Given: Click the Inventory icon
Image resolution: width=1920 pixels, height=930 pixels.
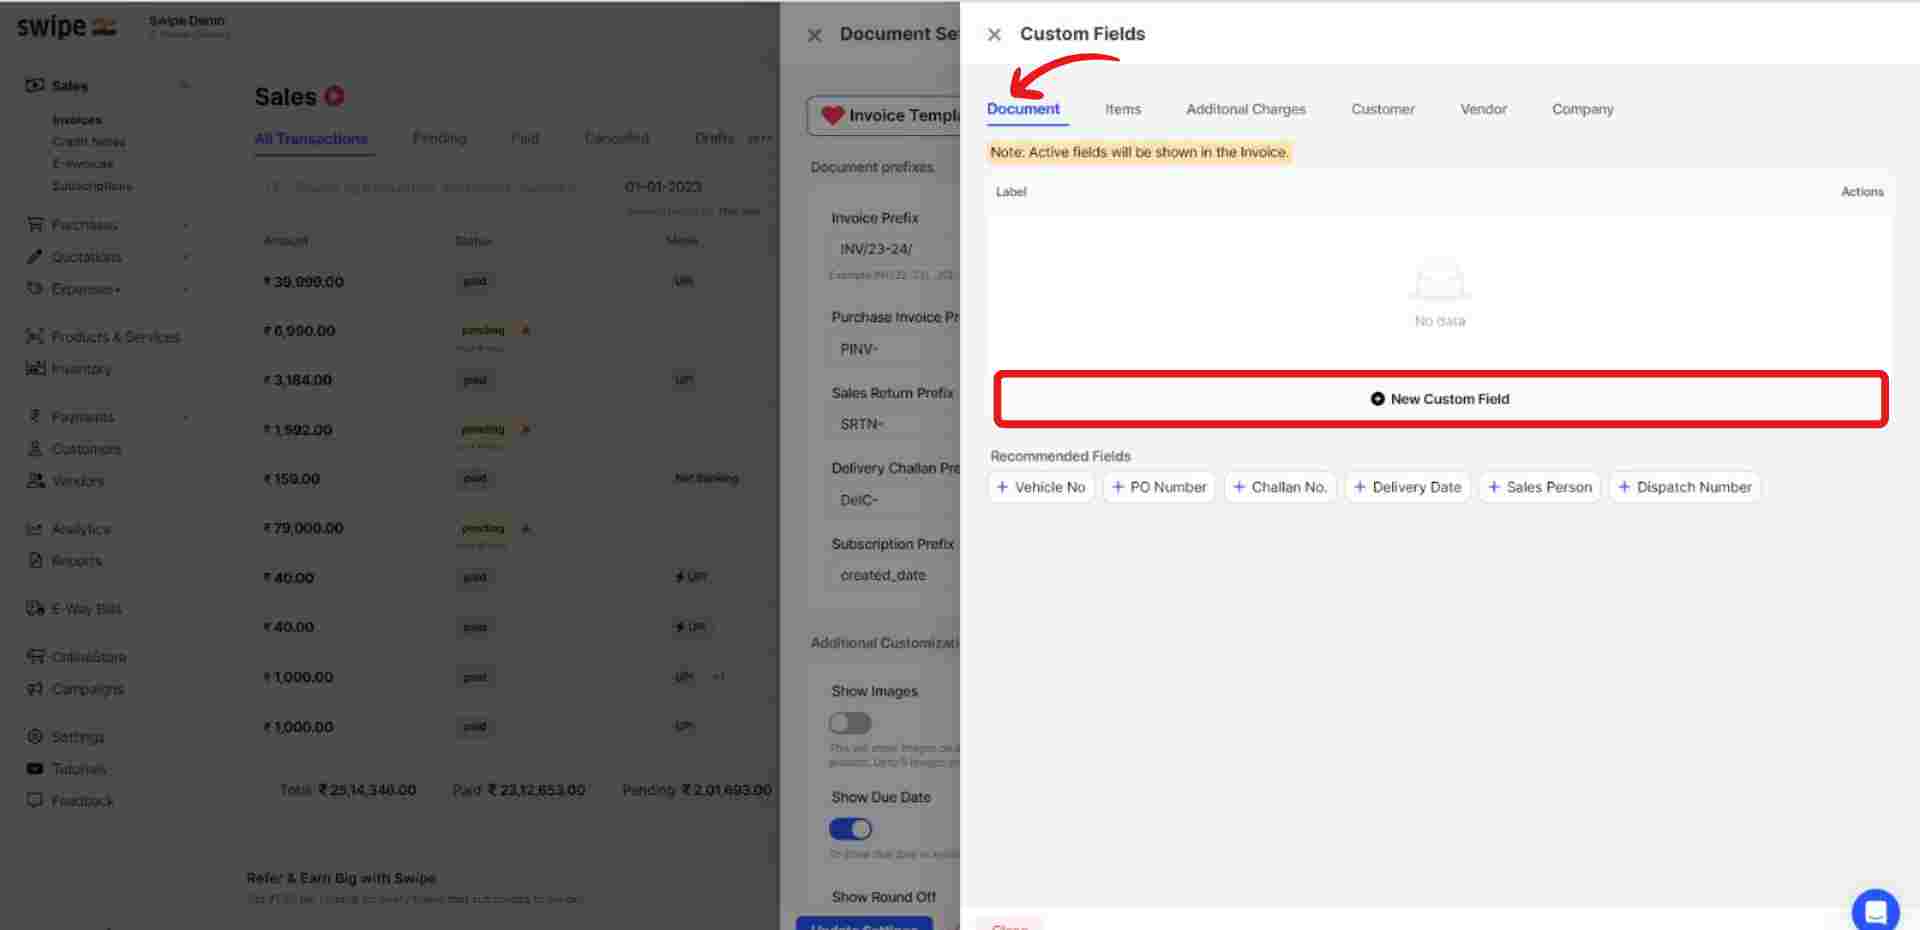Looking at the screenshot, I should pyautogui.click(x=35, y=369).
